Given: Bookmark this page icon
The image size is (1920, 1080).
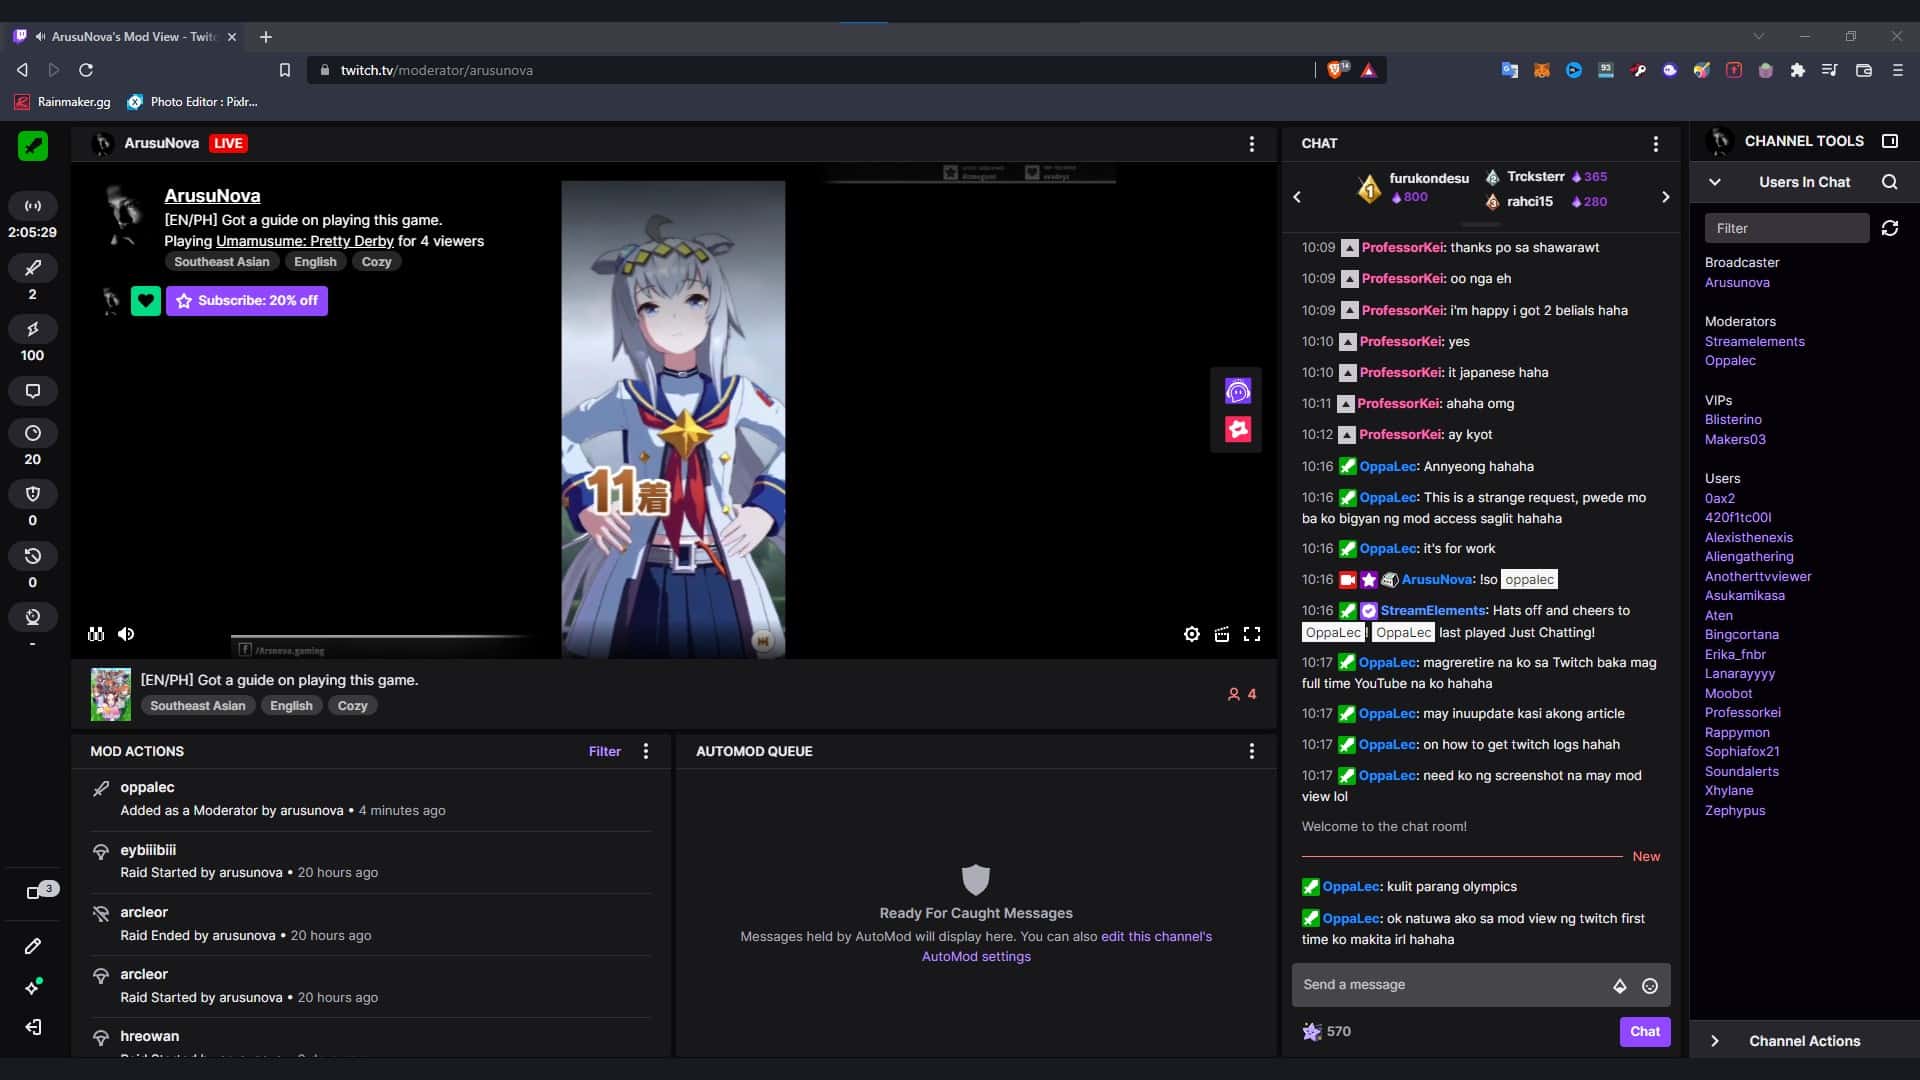Looking at the screenshot, I should (x=285, y=70).
